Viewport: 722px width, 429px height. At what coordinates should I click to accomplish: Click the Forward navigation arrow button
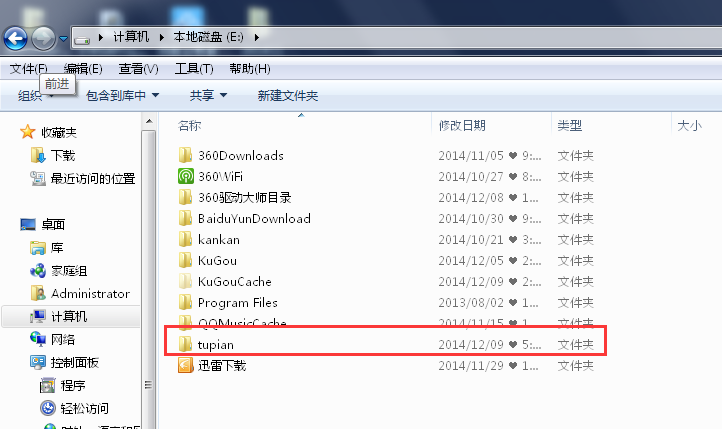(43, 38)
